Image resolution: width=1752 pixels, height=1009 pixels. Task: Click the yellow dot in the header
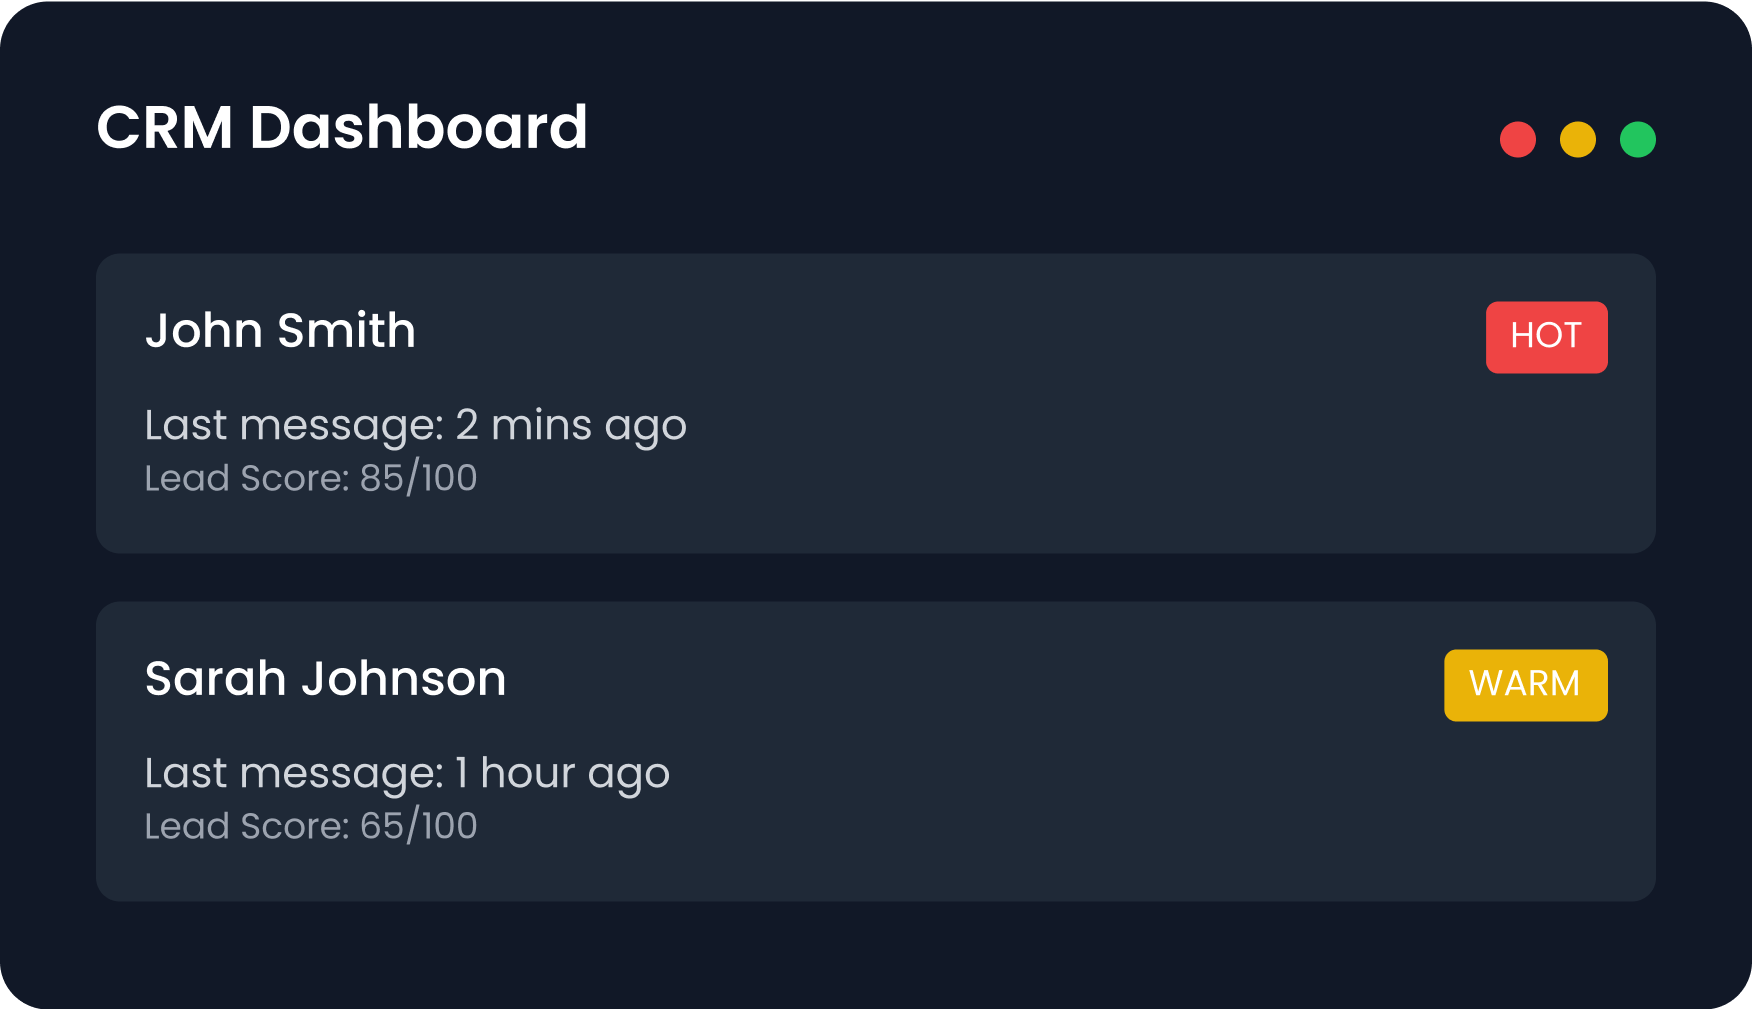click(1577, 140)
